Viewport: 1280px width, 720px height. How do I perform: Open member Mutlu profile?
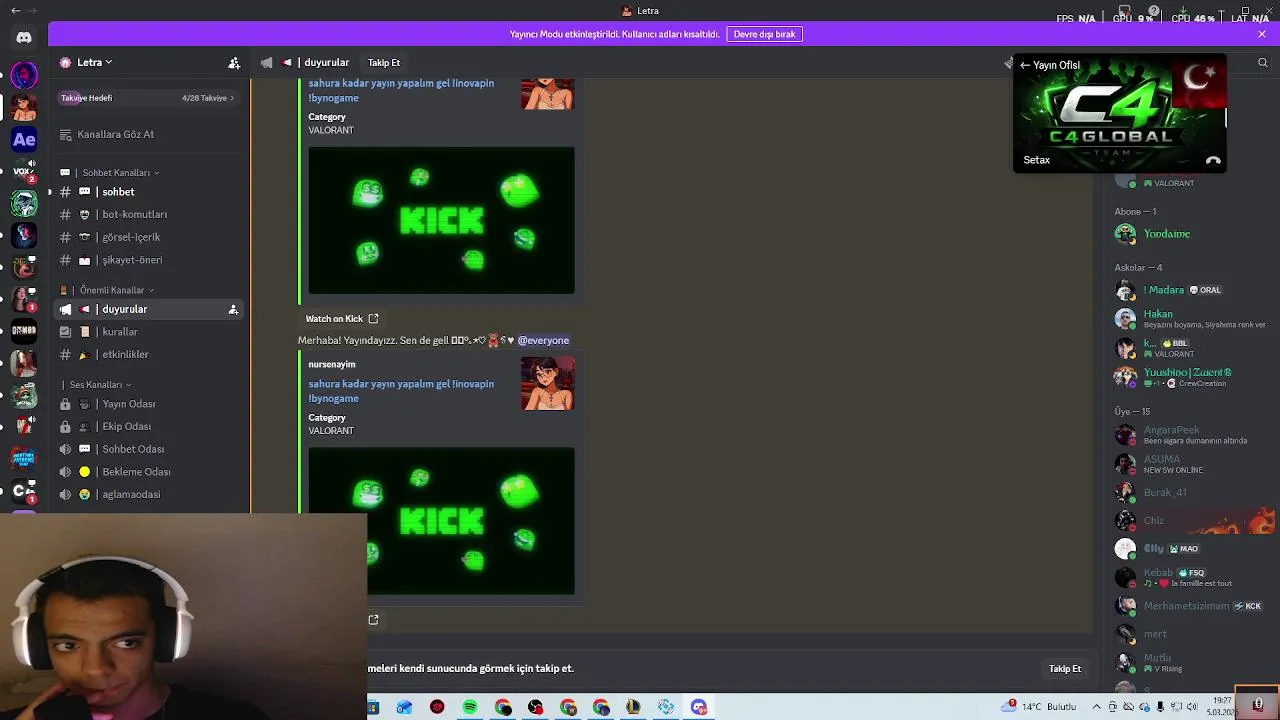click(x=1190, y=663)
